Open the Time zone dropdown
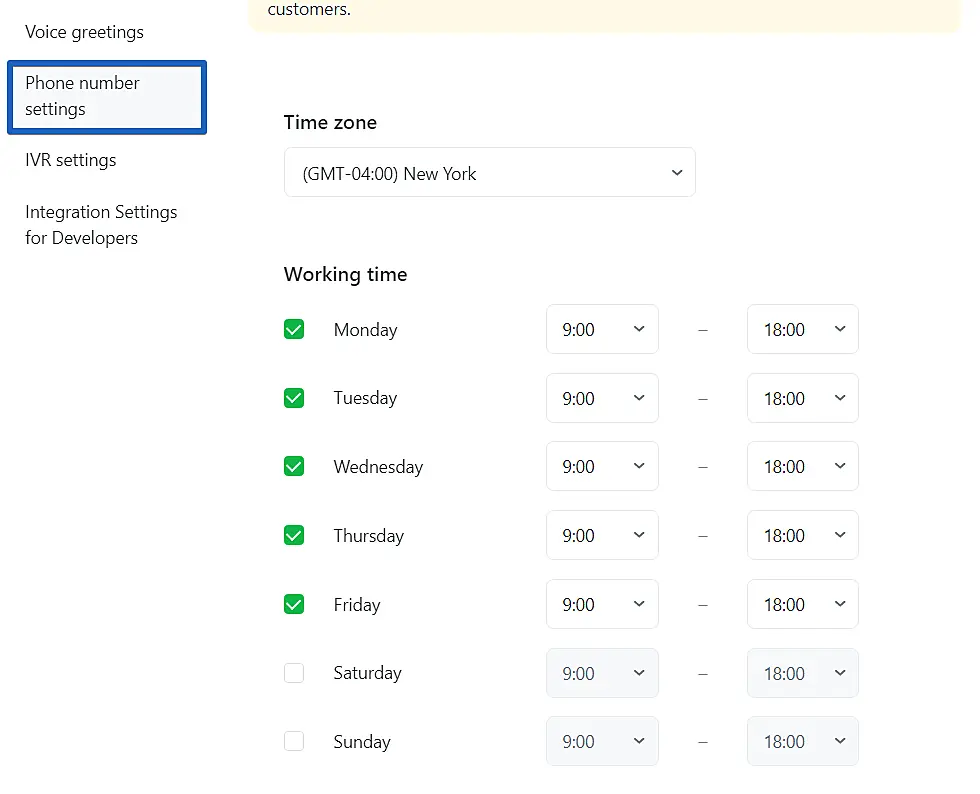Screen dimensions: 980x794 (489, 173)
